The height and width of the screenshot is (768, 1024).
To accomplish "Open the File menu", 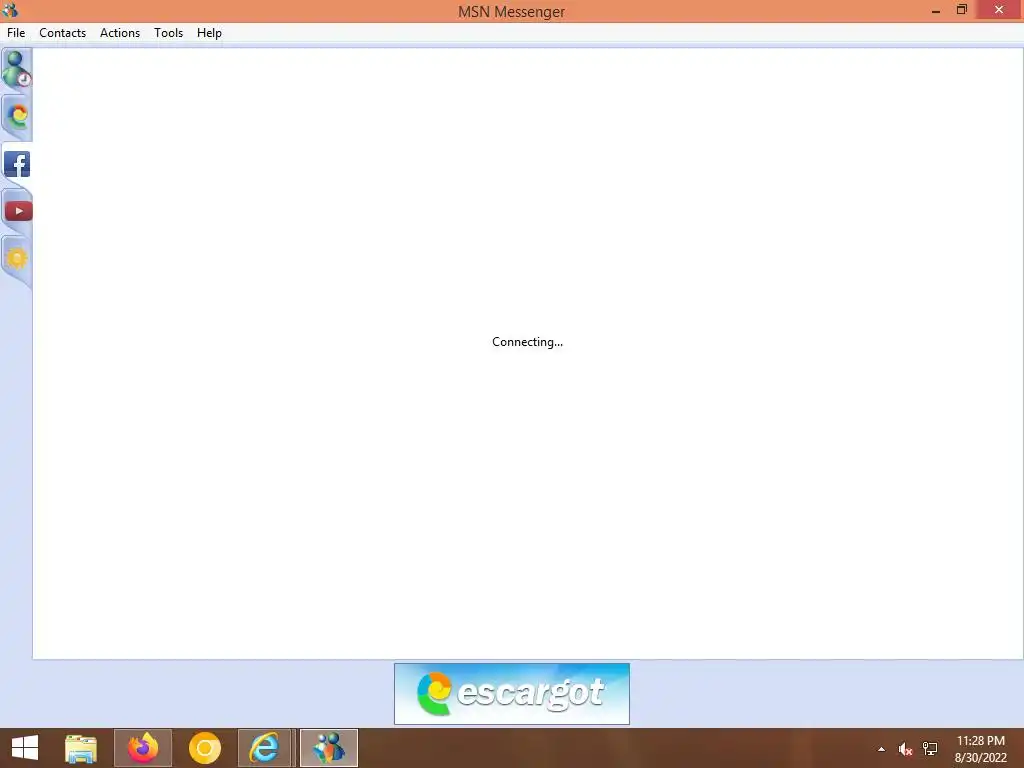I will point(16,33).
